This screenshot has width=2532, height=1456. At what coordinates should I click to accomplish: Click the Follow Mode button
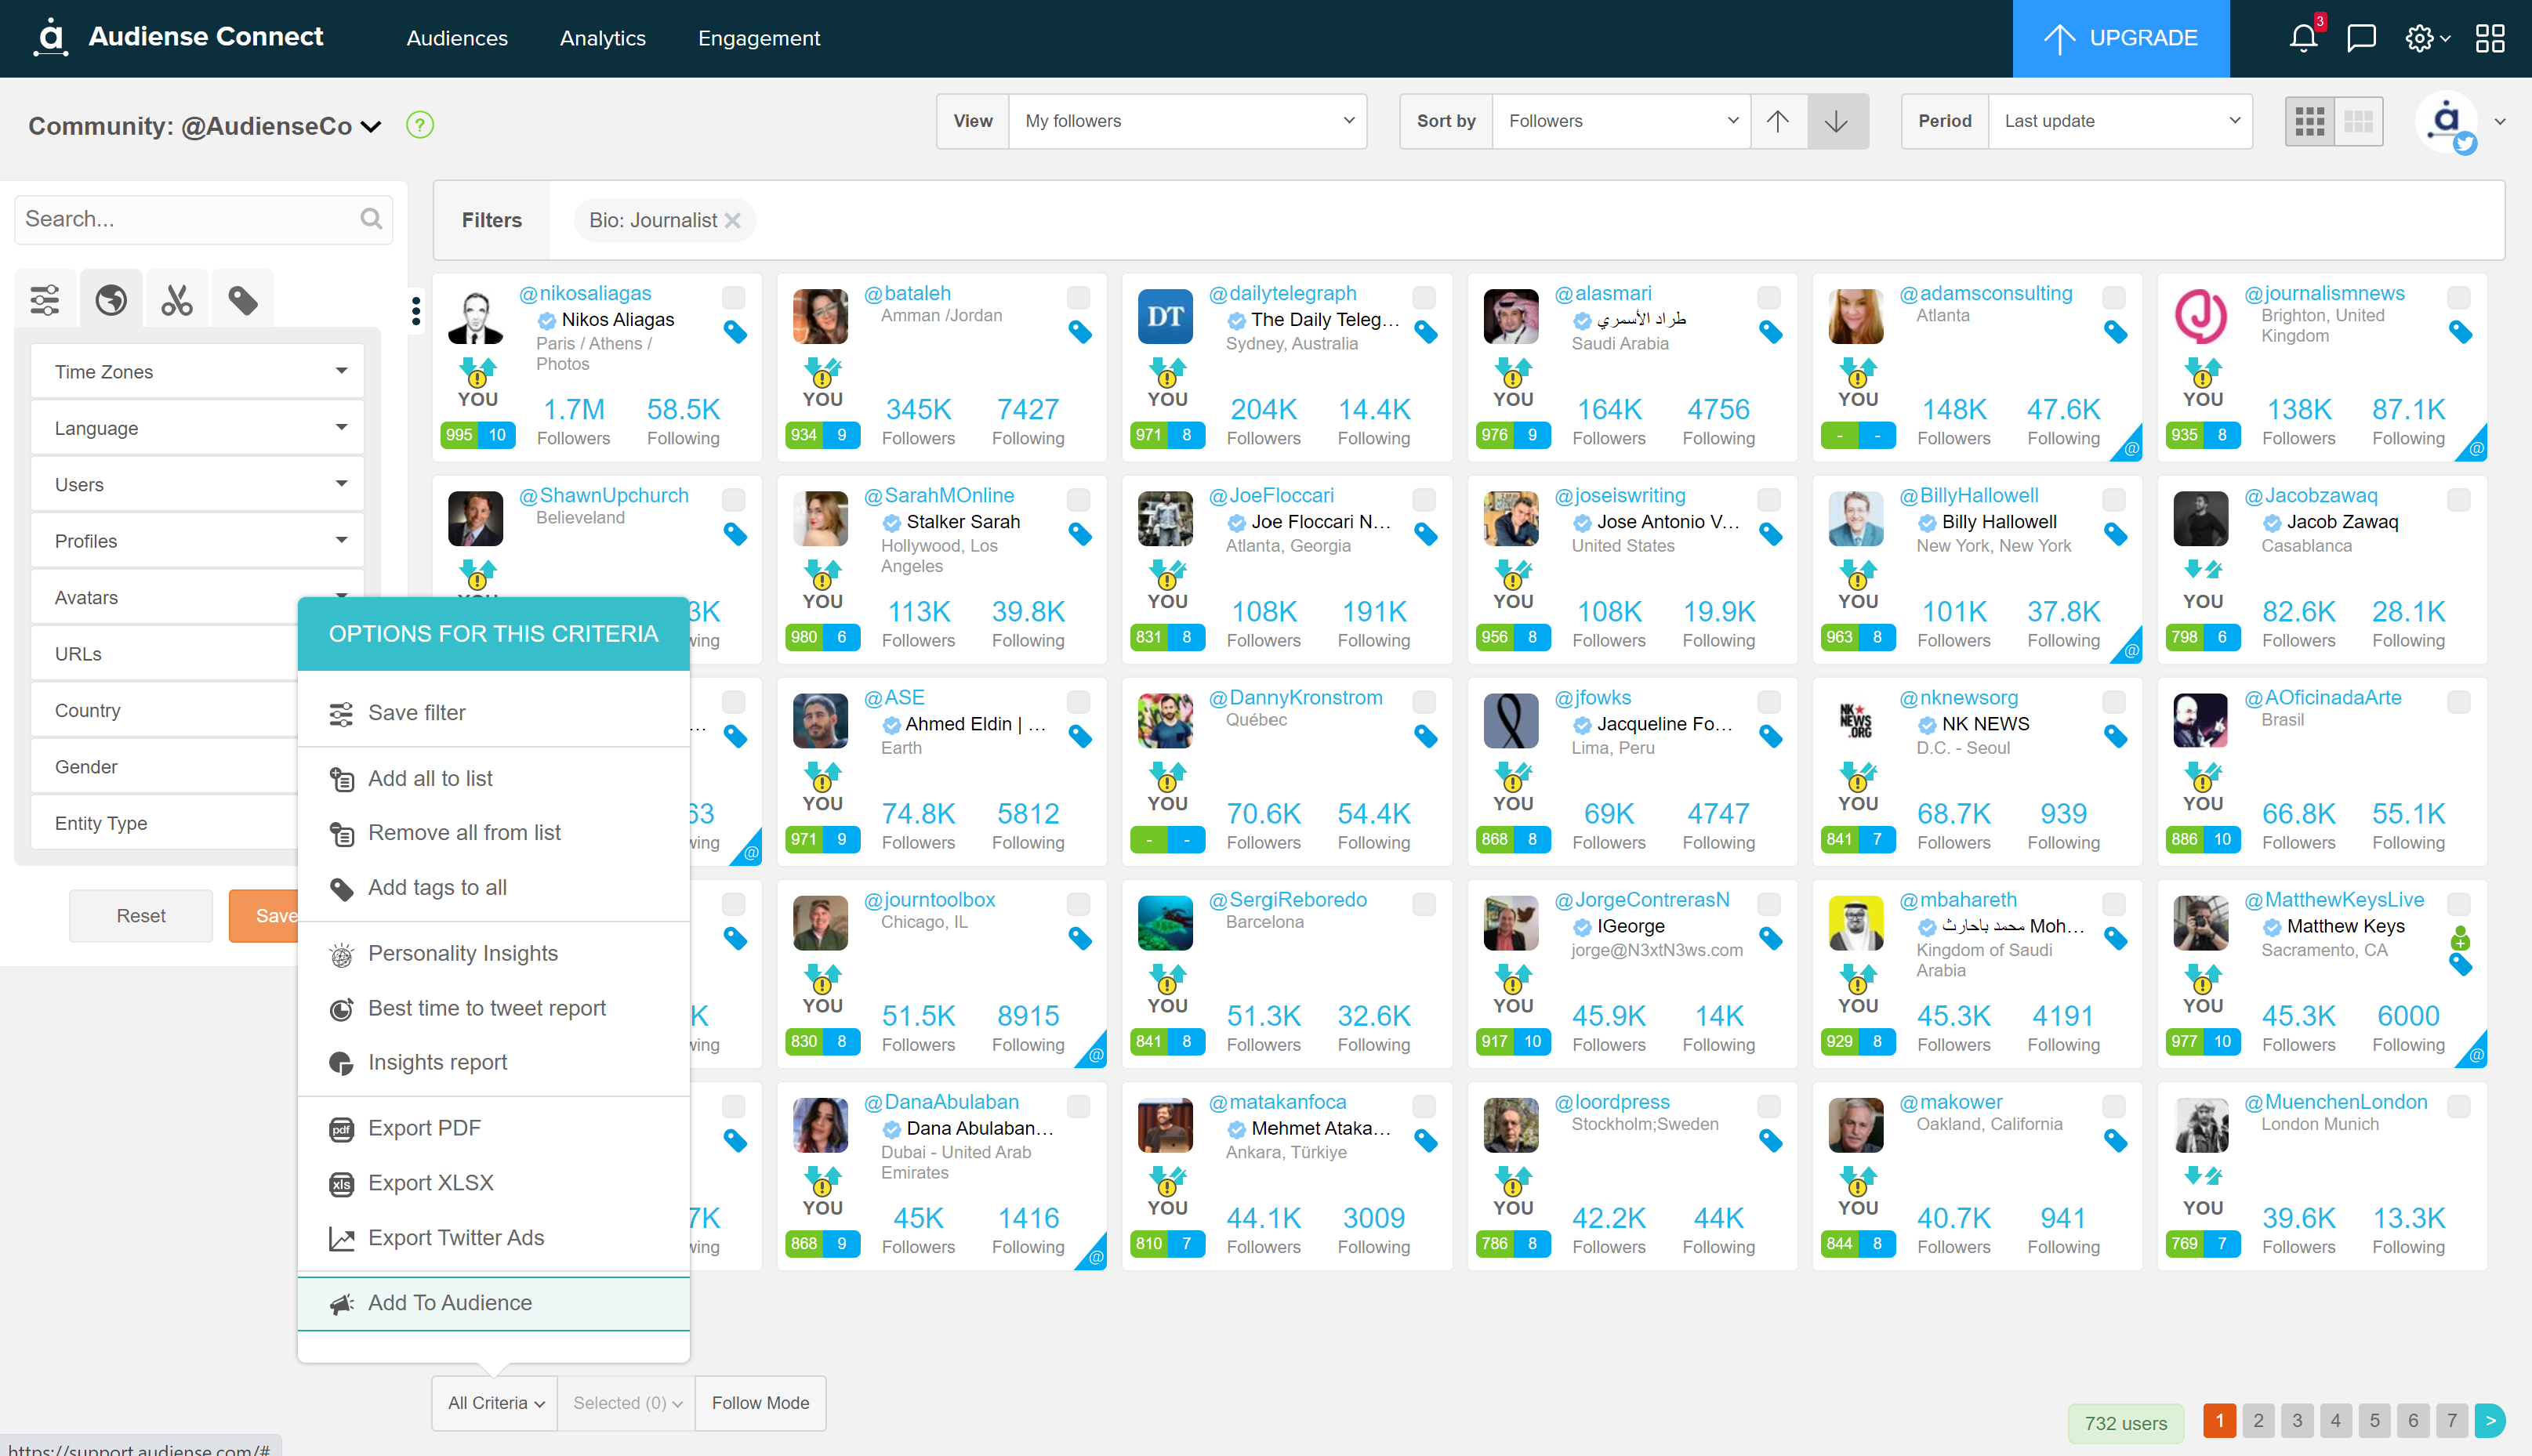click(760, 1403)
